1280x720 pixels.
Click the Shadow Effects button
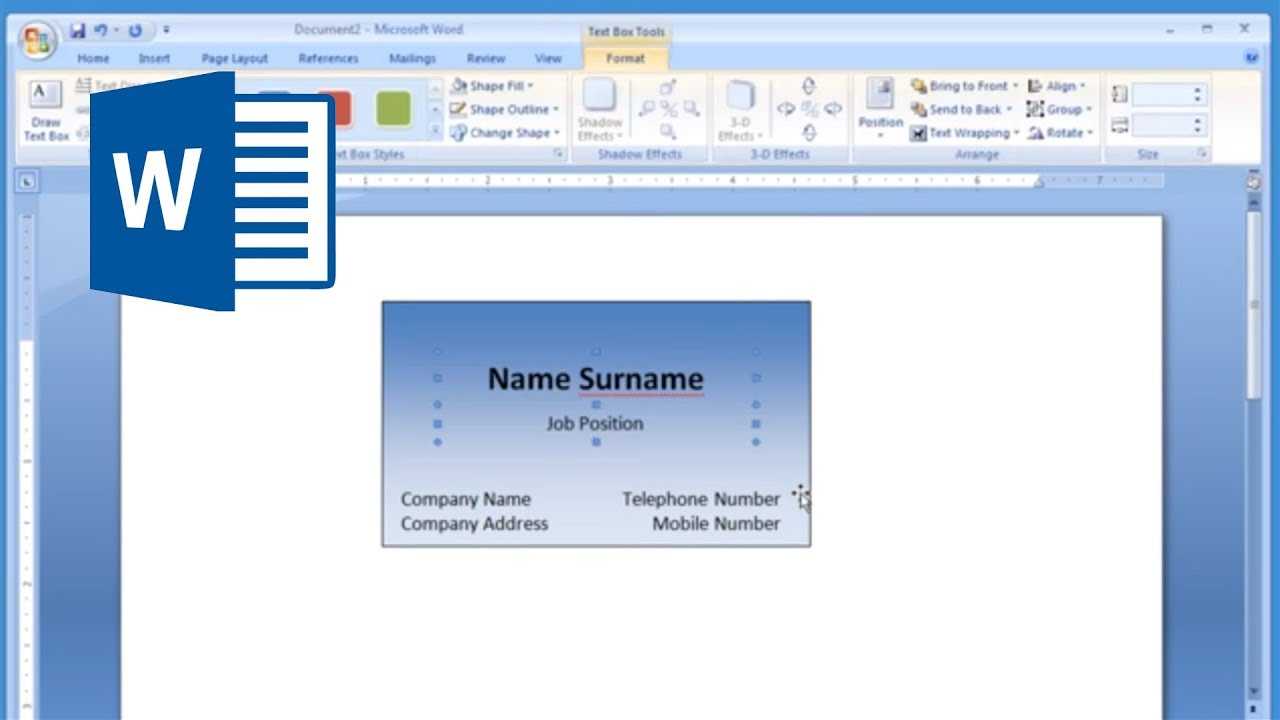[x=599, y=110]
